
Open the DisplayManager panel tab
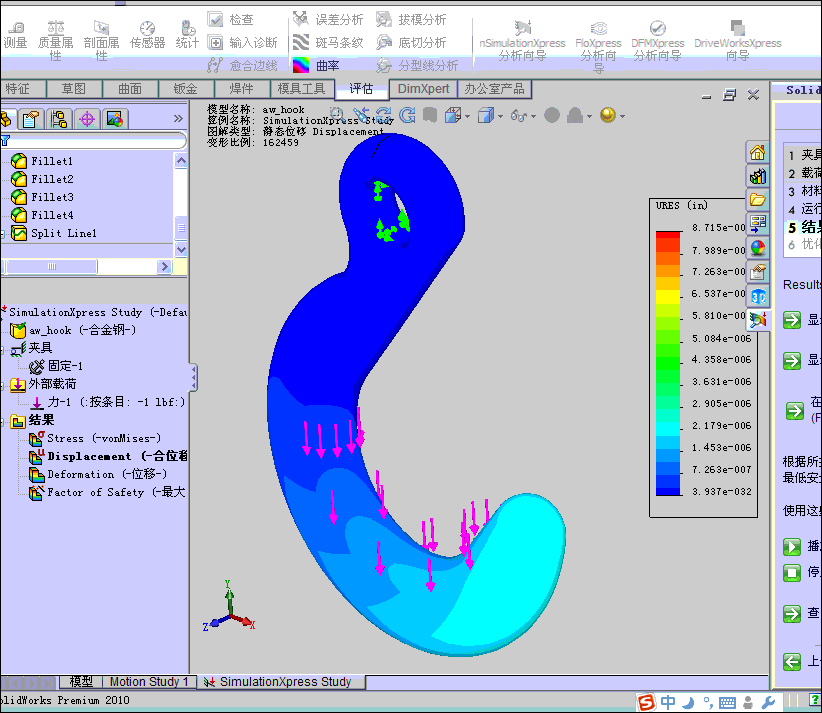tap(114, 119)
